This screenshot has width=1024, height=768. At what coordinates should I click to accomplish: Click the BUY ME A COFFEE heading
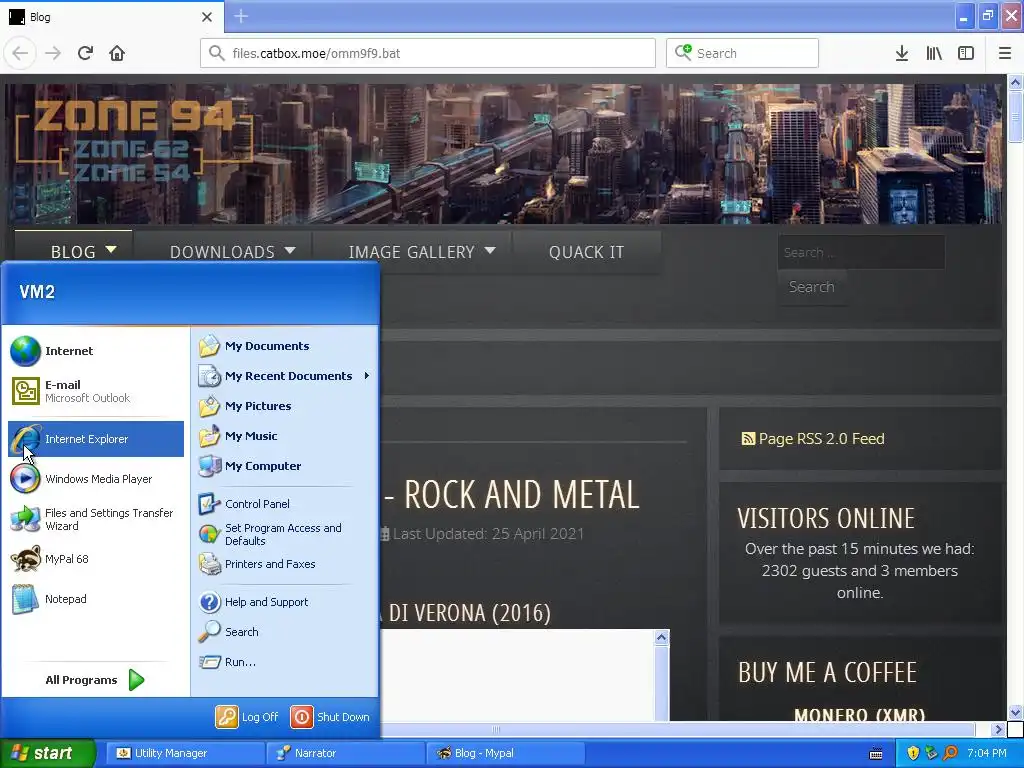[827, 673]
